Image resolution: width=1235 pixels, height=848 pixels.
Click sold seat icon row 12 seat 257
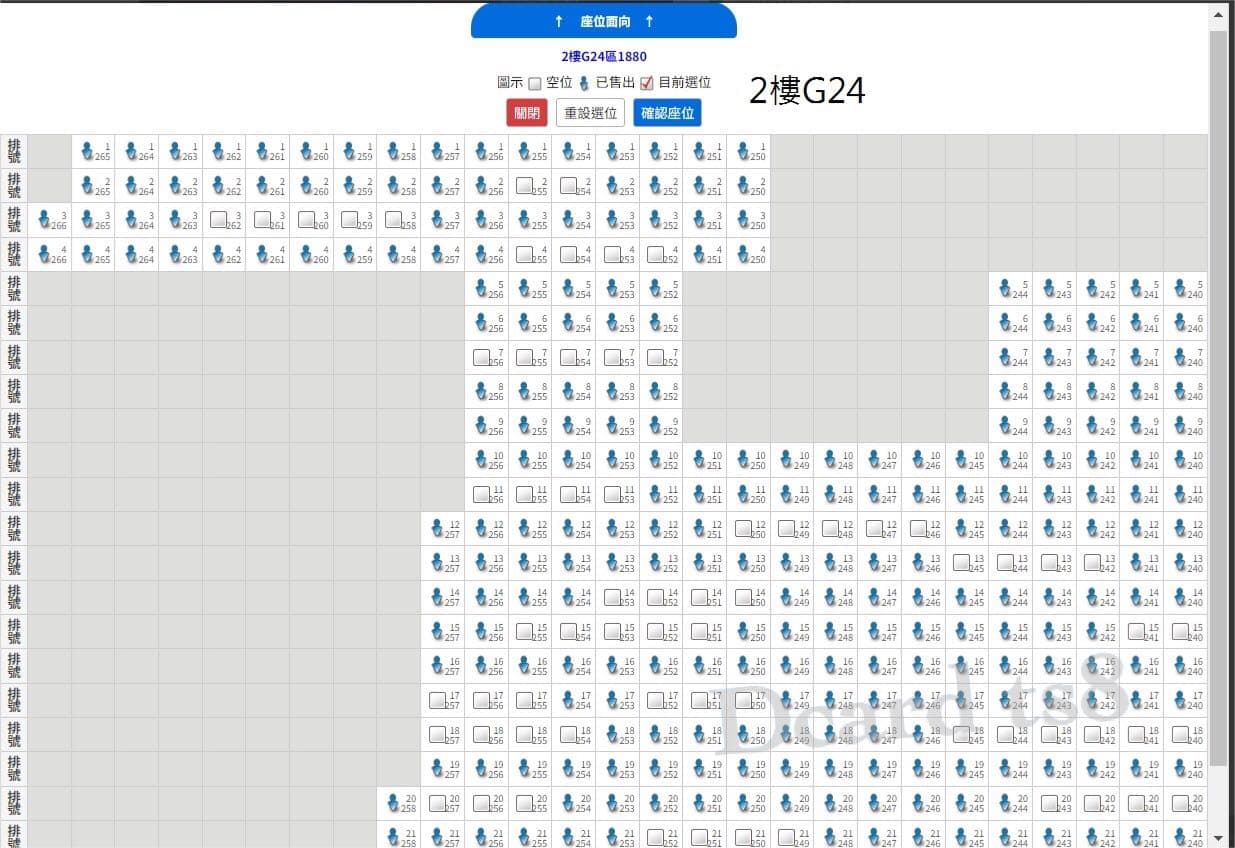pyautogui.click(x=437, y=528)
